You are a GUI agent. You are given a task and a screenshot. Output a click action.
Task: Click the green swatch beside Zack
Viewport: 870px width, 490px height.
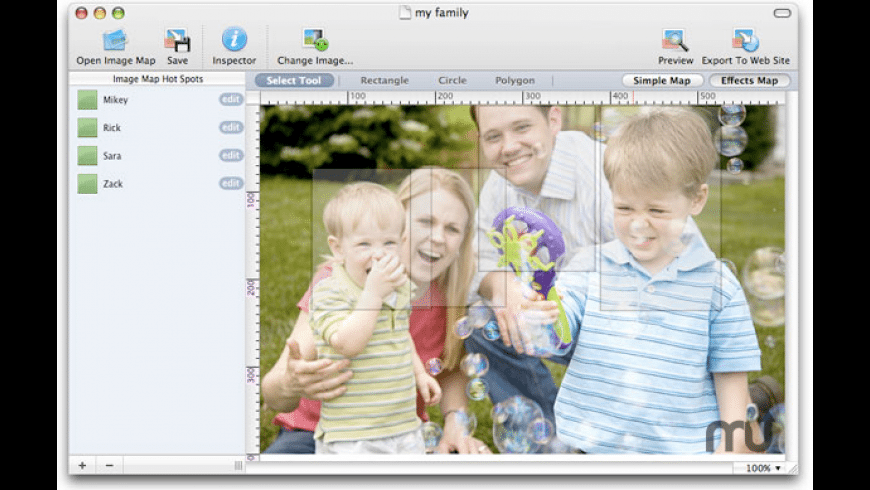tap(87, 184)
